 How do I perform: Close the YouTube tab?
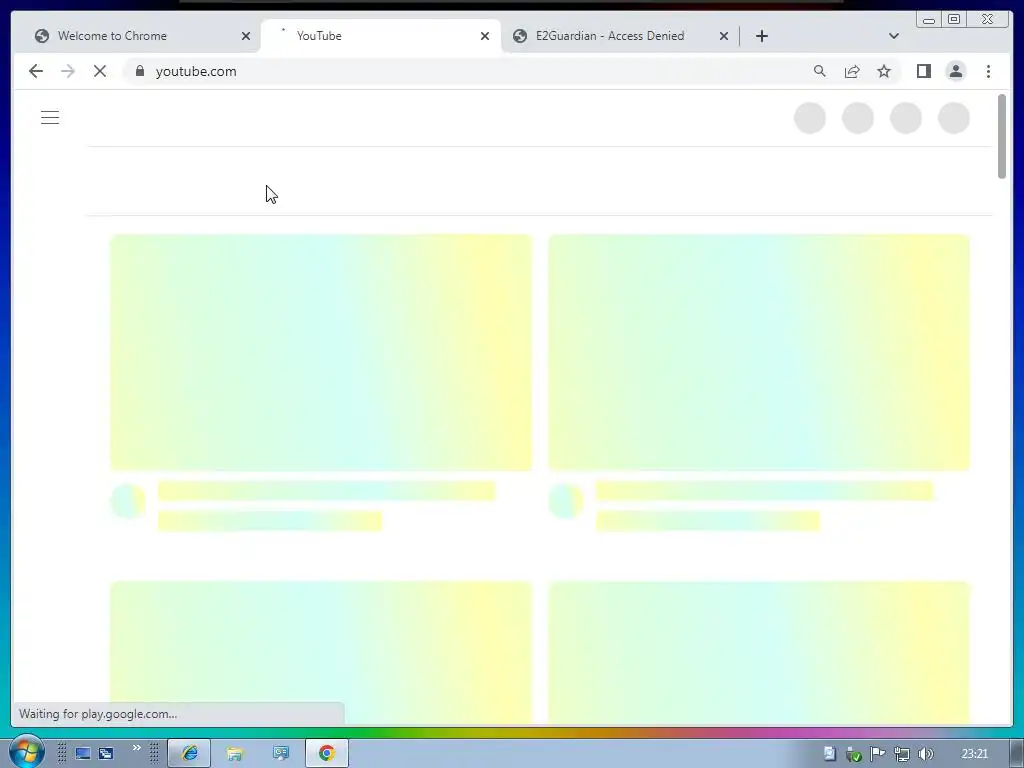click(485, 36)
